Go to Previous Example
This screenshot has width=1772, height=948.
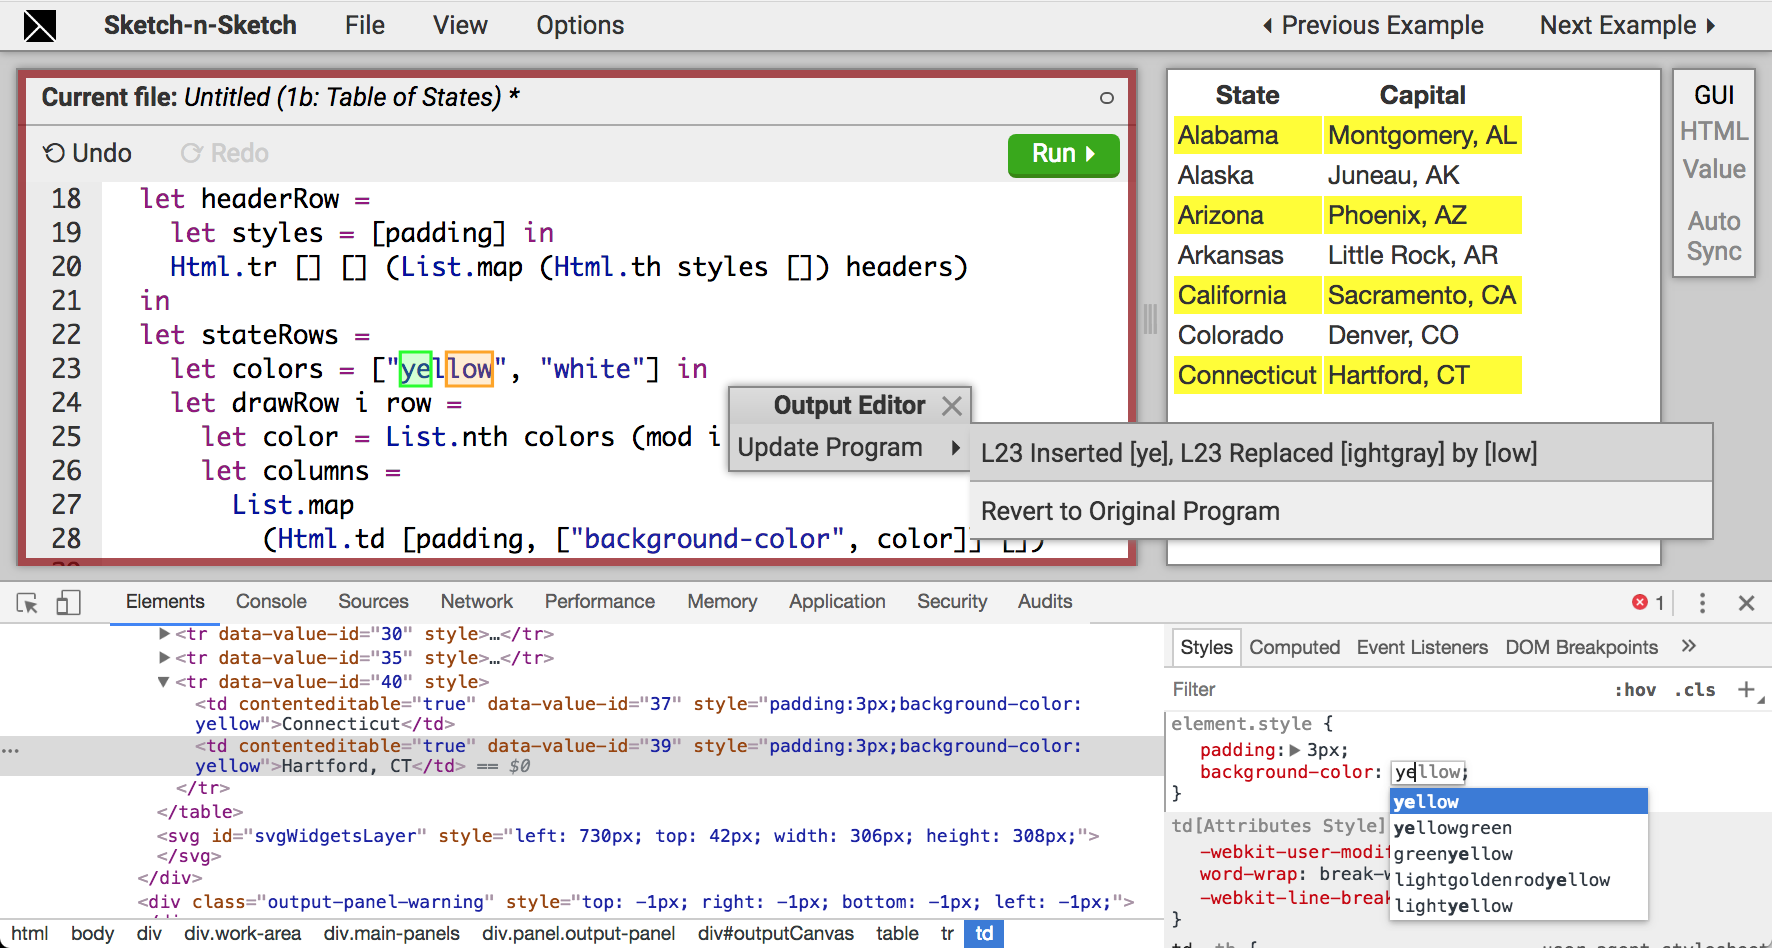tap(1373, 25)
